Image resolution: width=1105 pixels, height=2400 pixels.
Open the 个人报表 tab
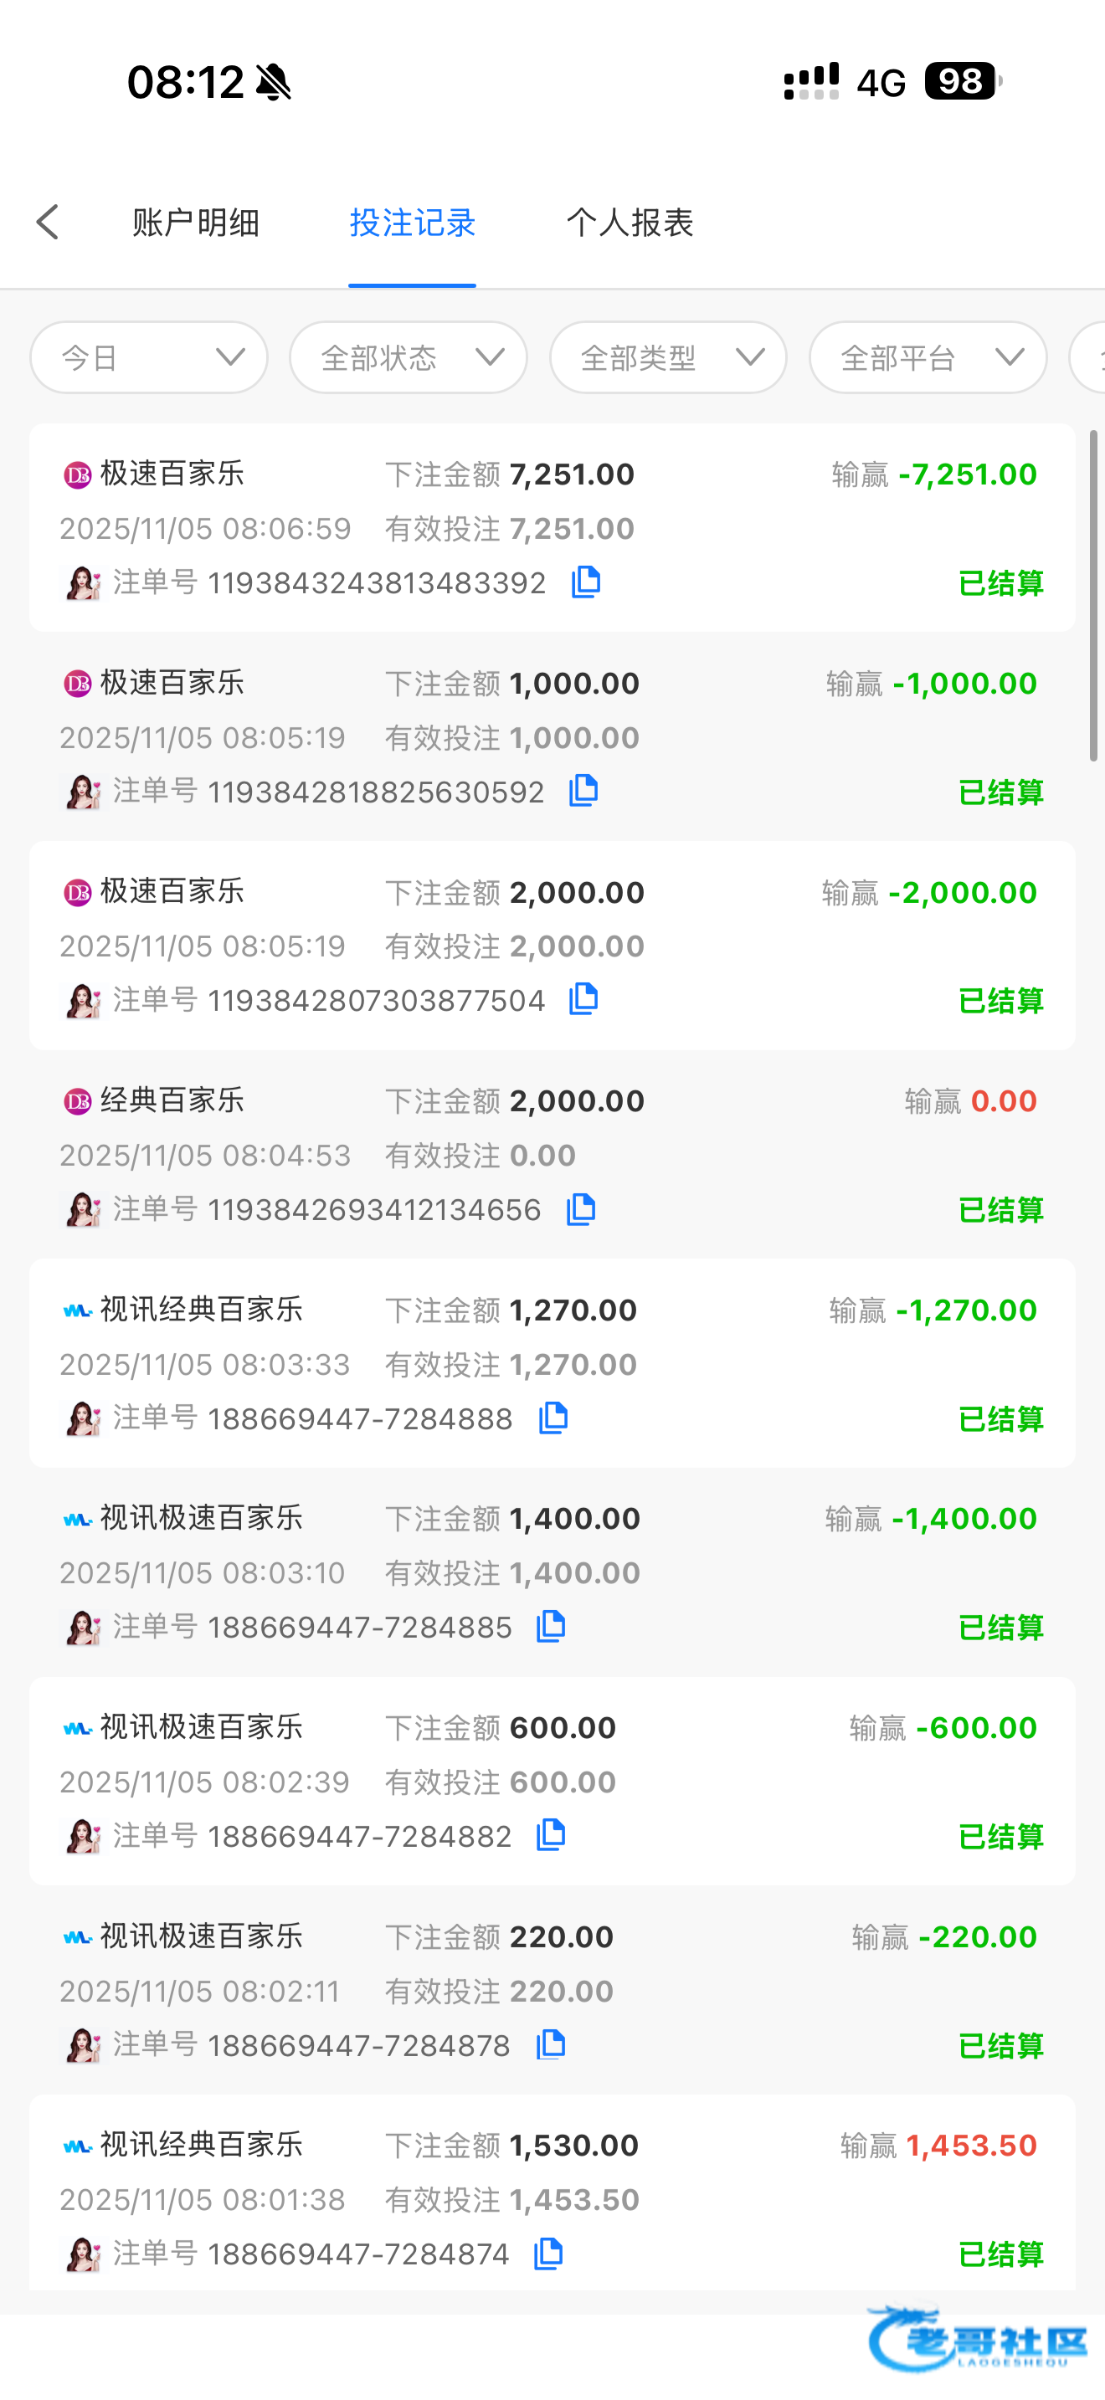pyautogui.click(x=630, y=222)
